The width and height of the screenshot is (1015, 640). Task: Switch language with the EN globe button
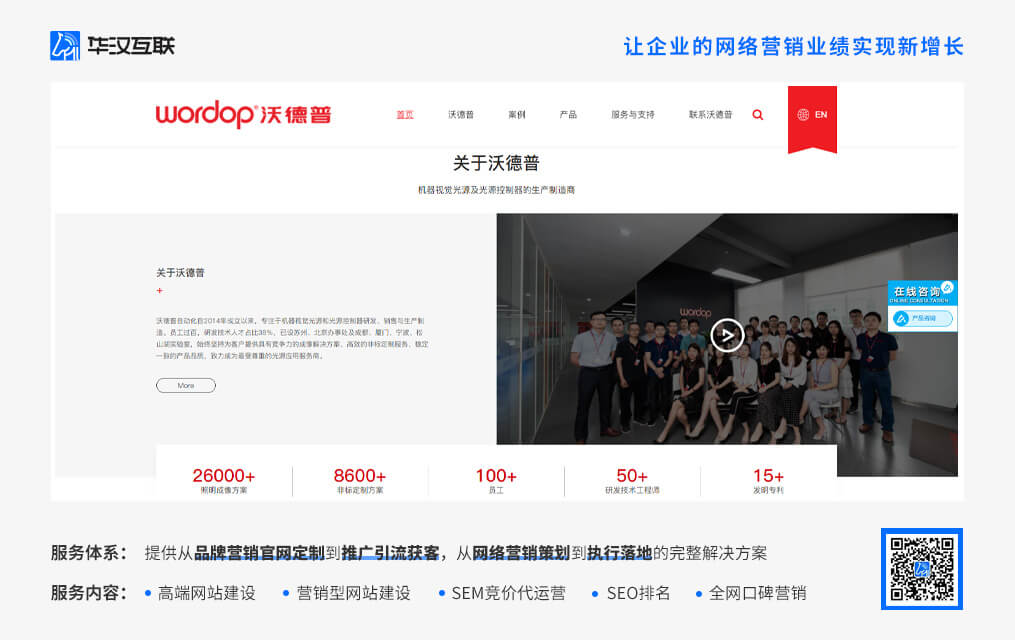[x=812, y=115]
